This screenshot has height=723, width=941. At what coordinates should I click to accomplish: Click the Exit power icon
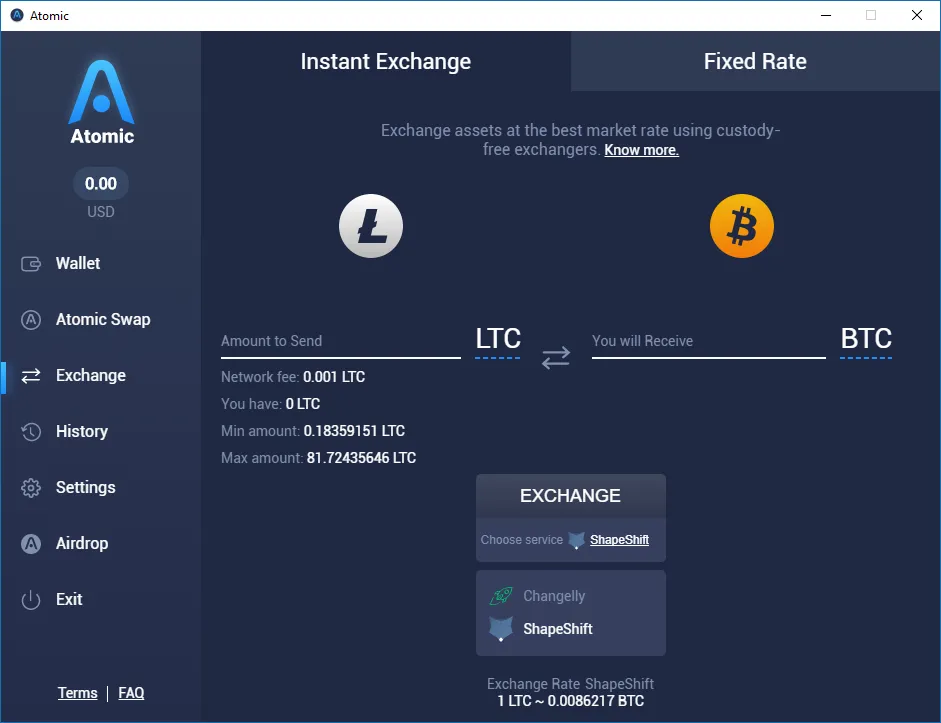31,599
